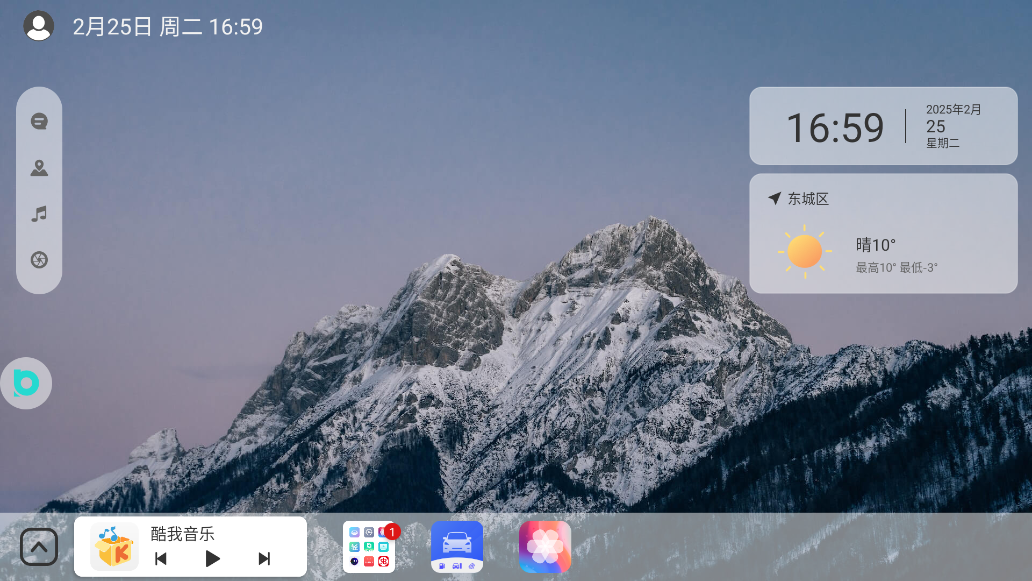Click the status bar date 2月25日 周二
This screenshot has height=581, width=1032.
click(x=138, y=26)
